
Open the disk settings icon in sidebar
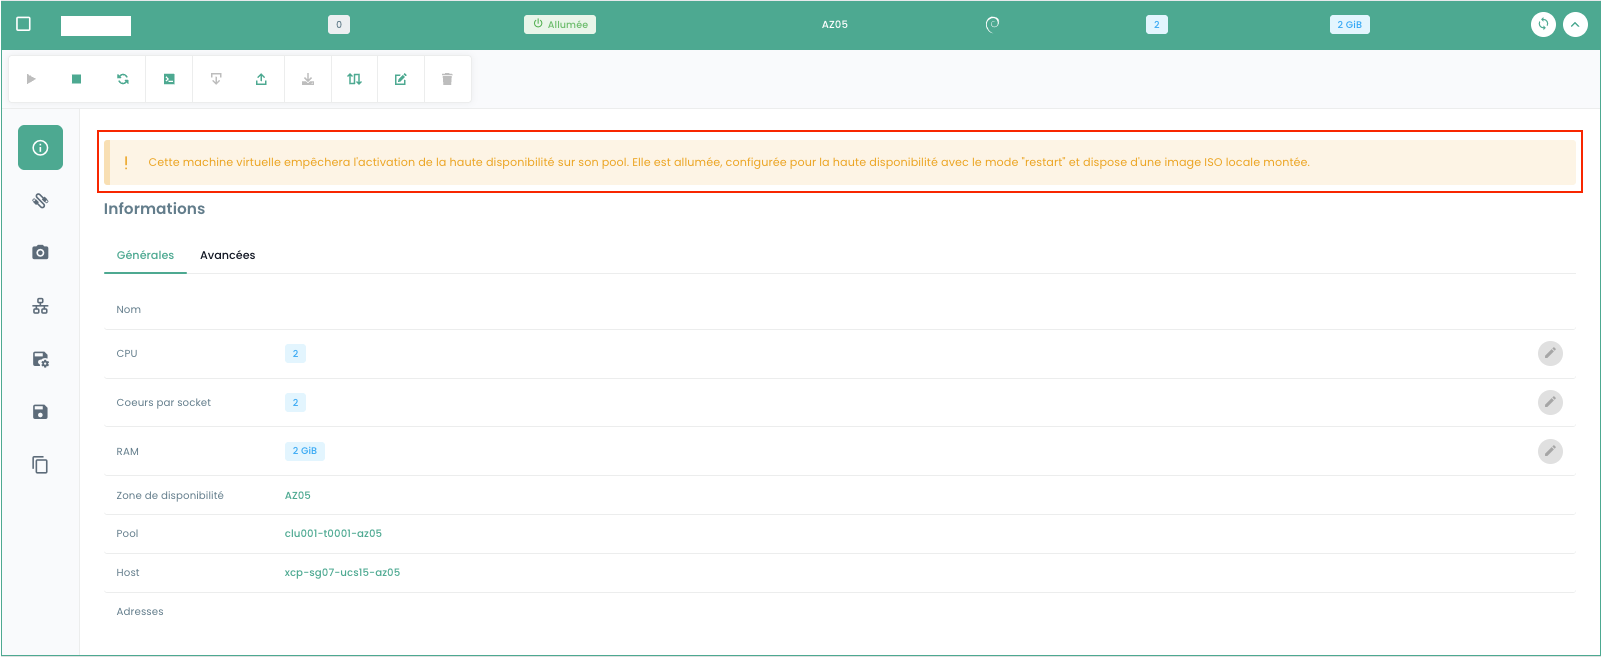click(40, 359)
